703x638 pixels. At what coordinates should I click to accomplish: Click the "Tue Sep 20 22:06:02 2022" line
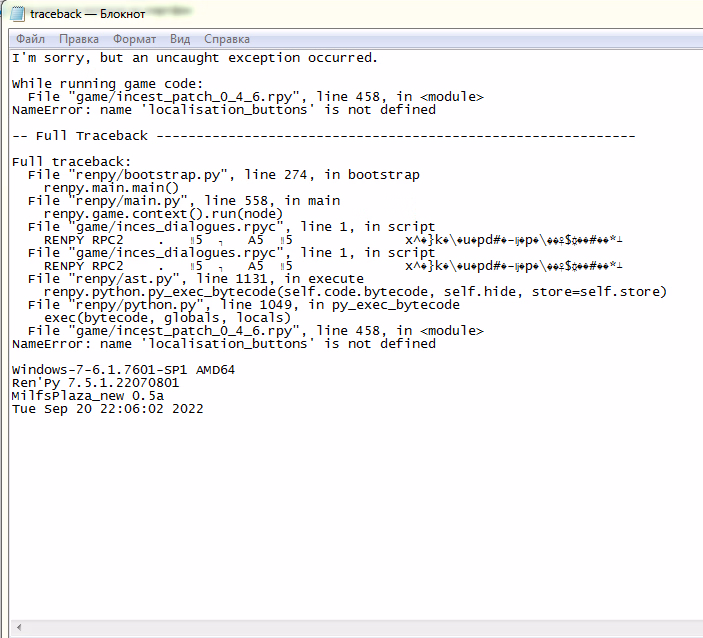108,409
